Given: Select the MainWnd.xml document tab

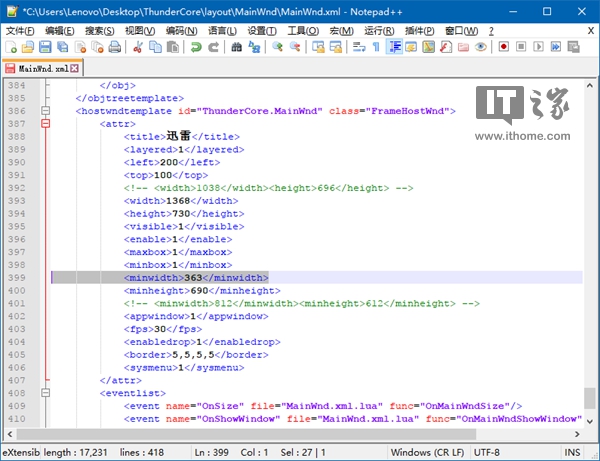Looking at the screenshot, I should (42, 68).
